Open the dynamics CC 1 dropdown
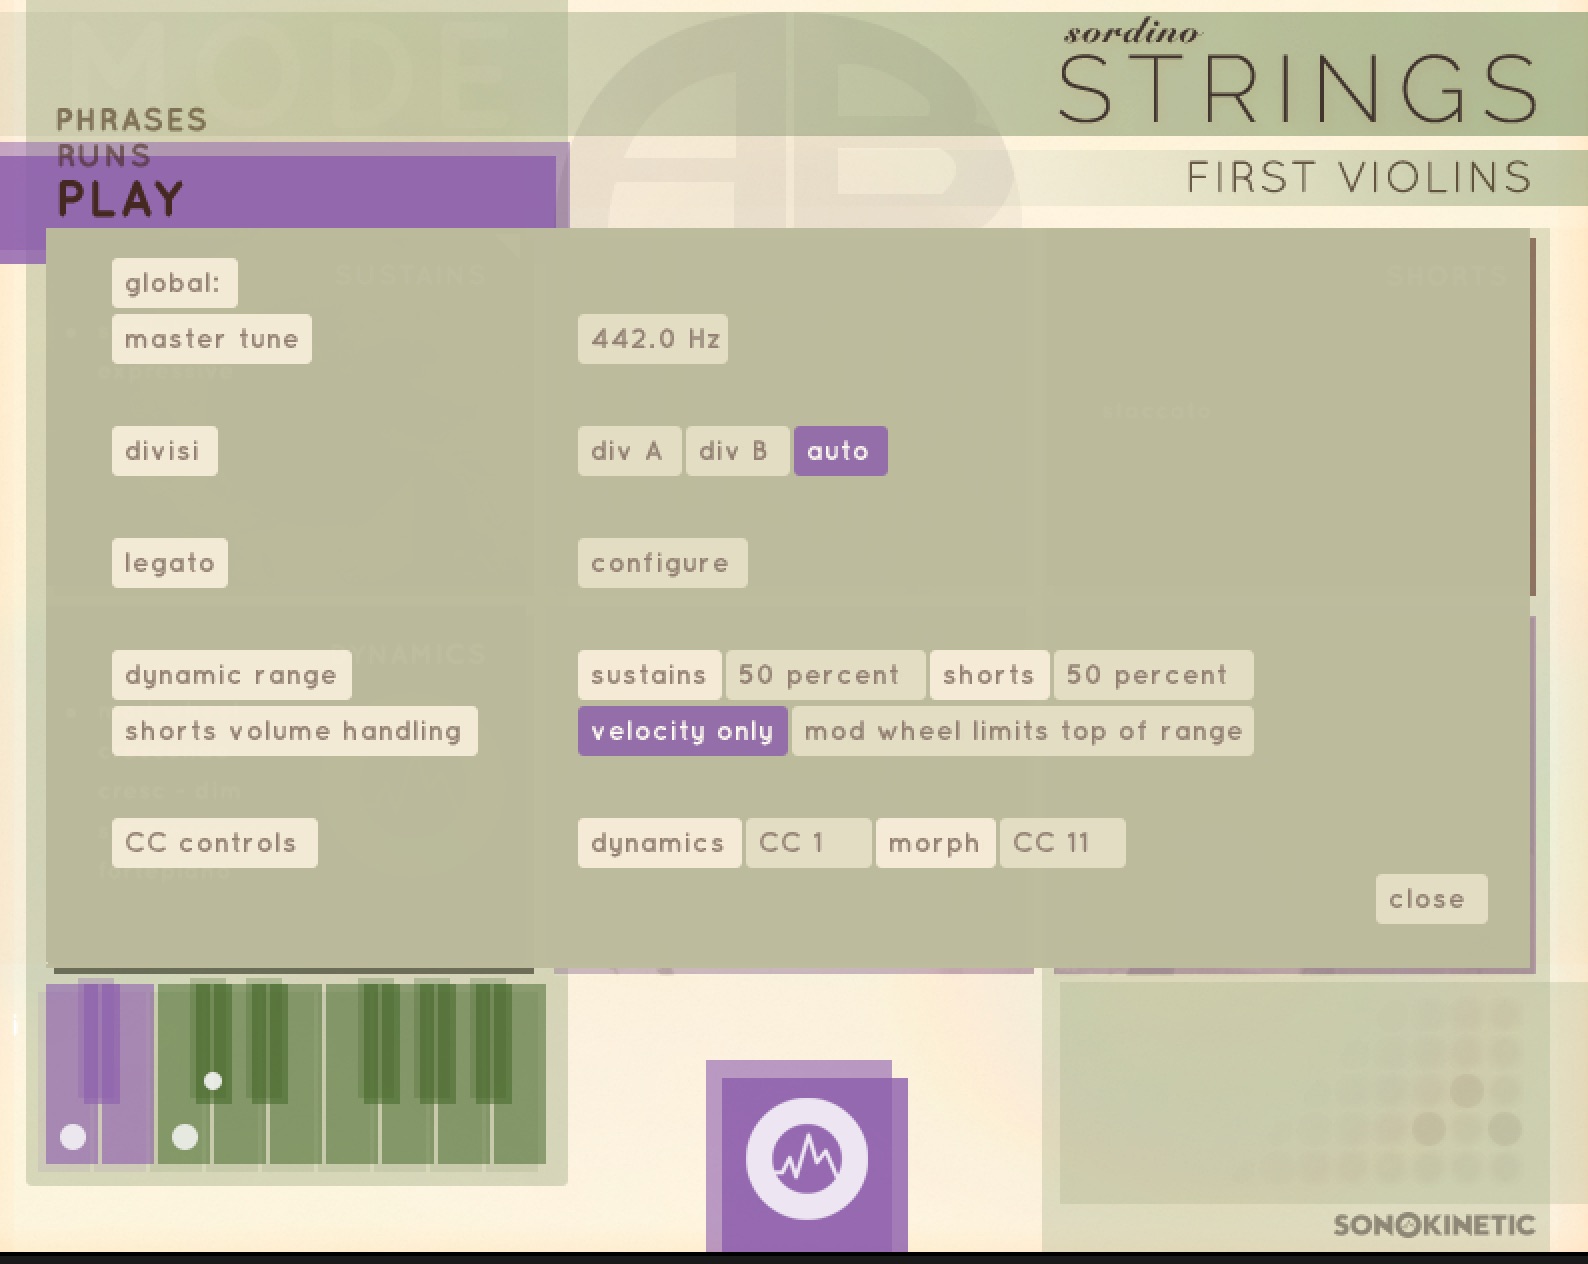The height and width of the screenshot is (1264, 1588). point(807,843)
